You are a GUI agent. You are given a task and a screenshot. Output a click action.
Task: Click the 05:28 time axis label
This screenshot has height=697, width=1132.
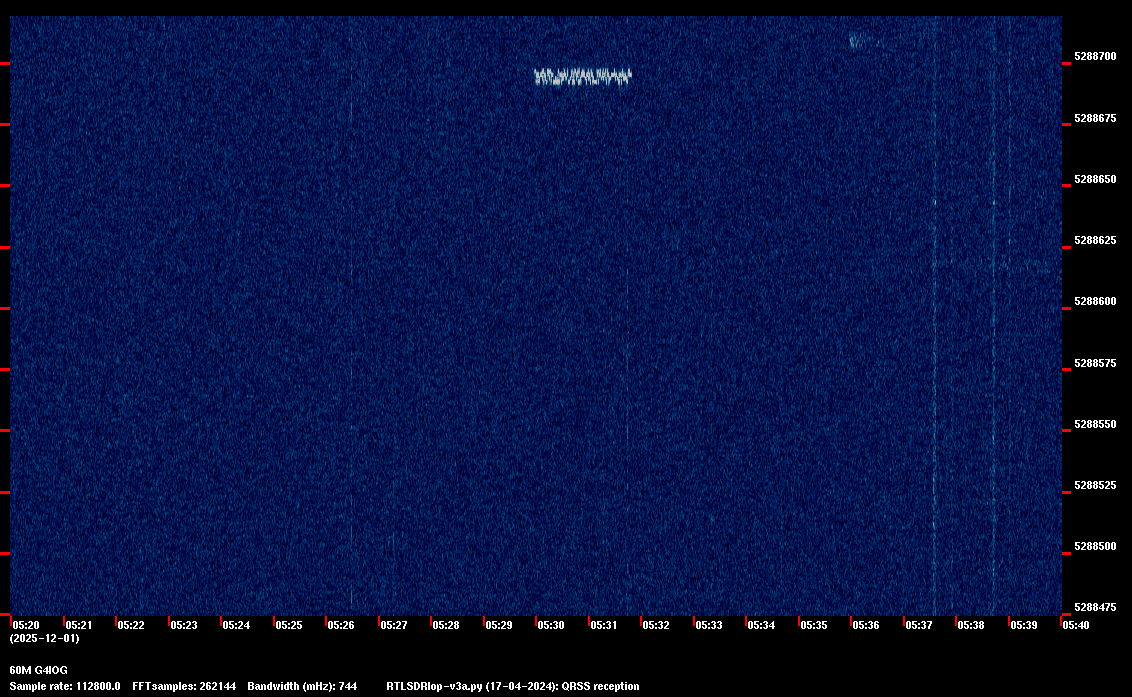(445, 625)
